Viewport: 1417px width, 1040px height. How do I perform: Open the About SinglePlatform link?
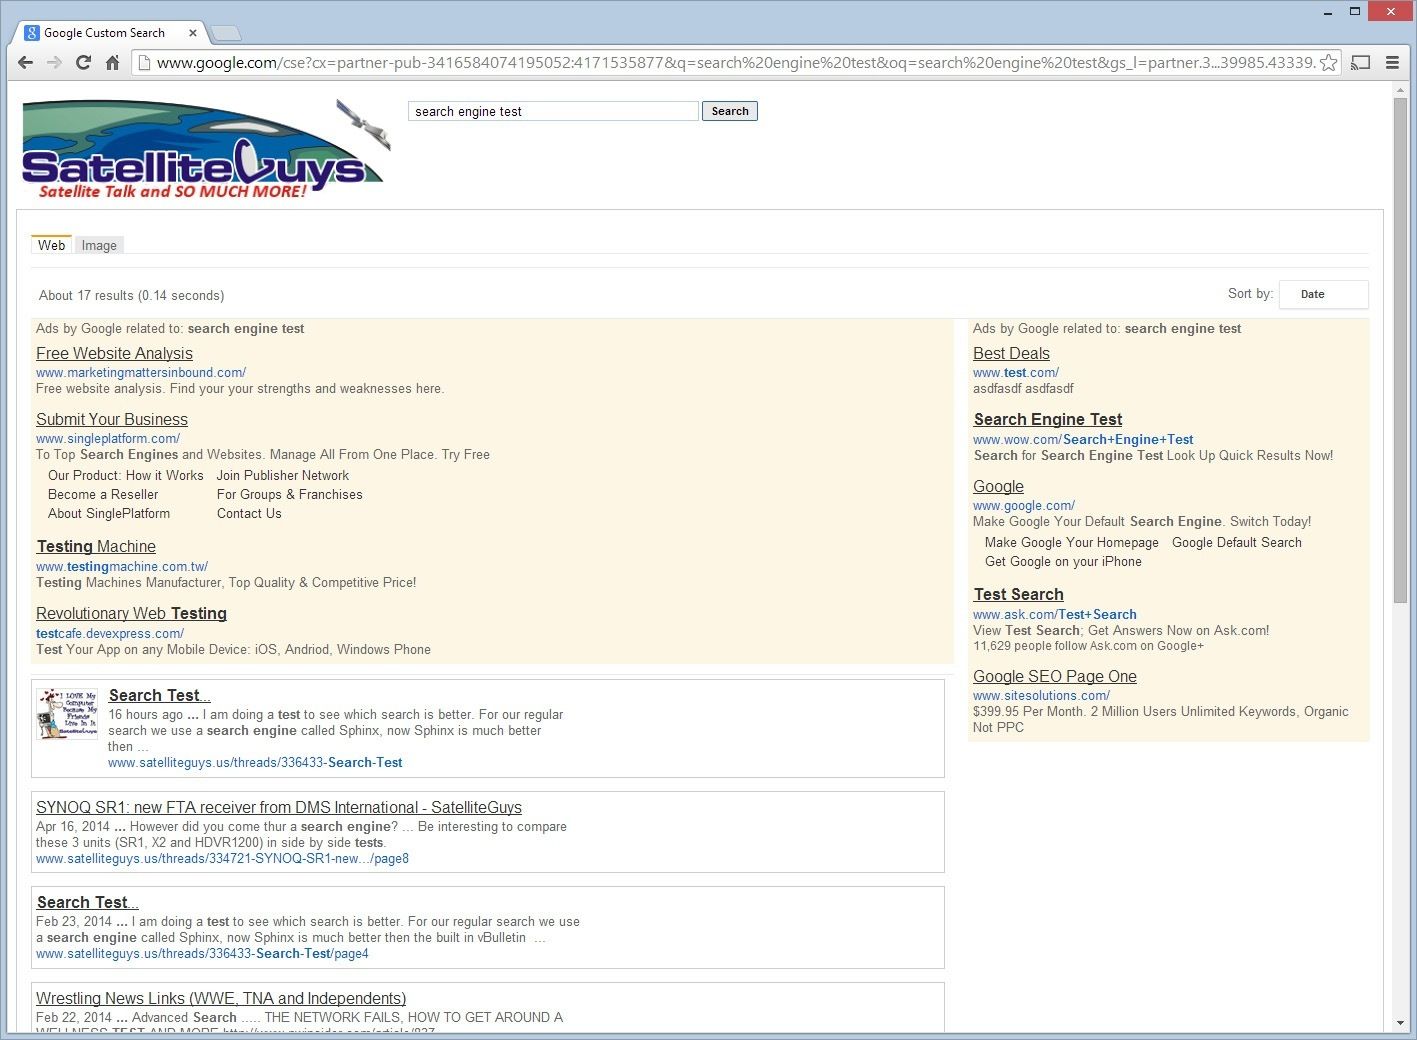[x=109, y=514]
